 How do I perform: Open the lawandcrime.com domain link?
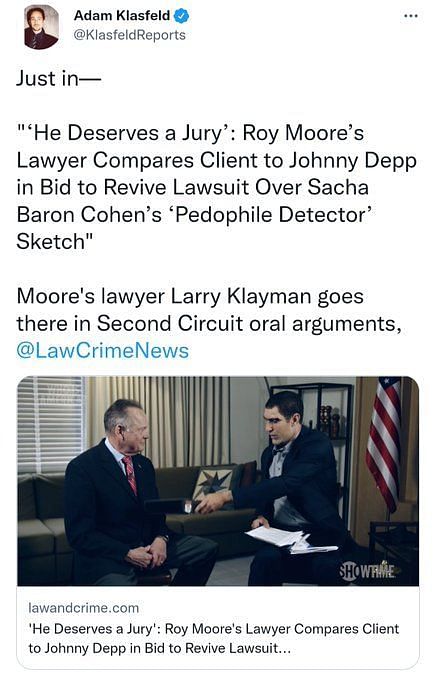click(x=84, y=608)
